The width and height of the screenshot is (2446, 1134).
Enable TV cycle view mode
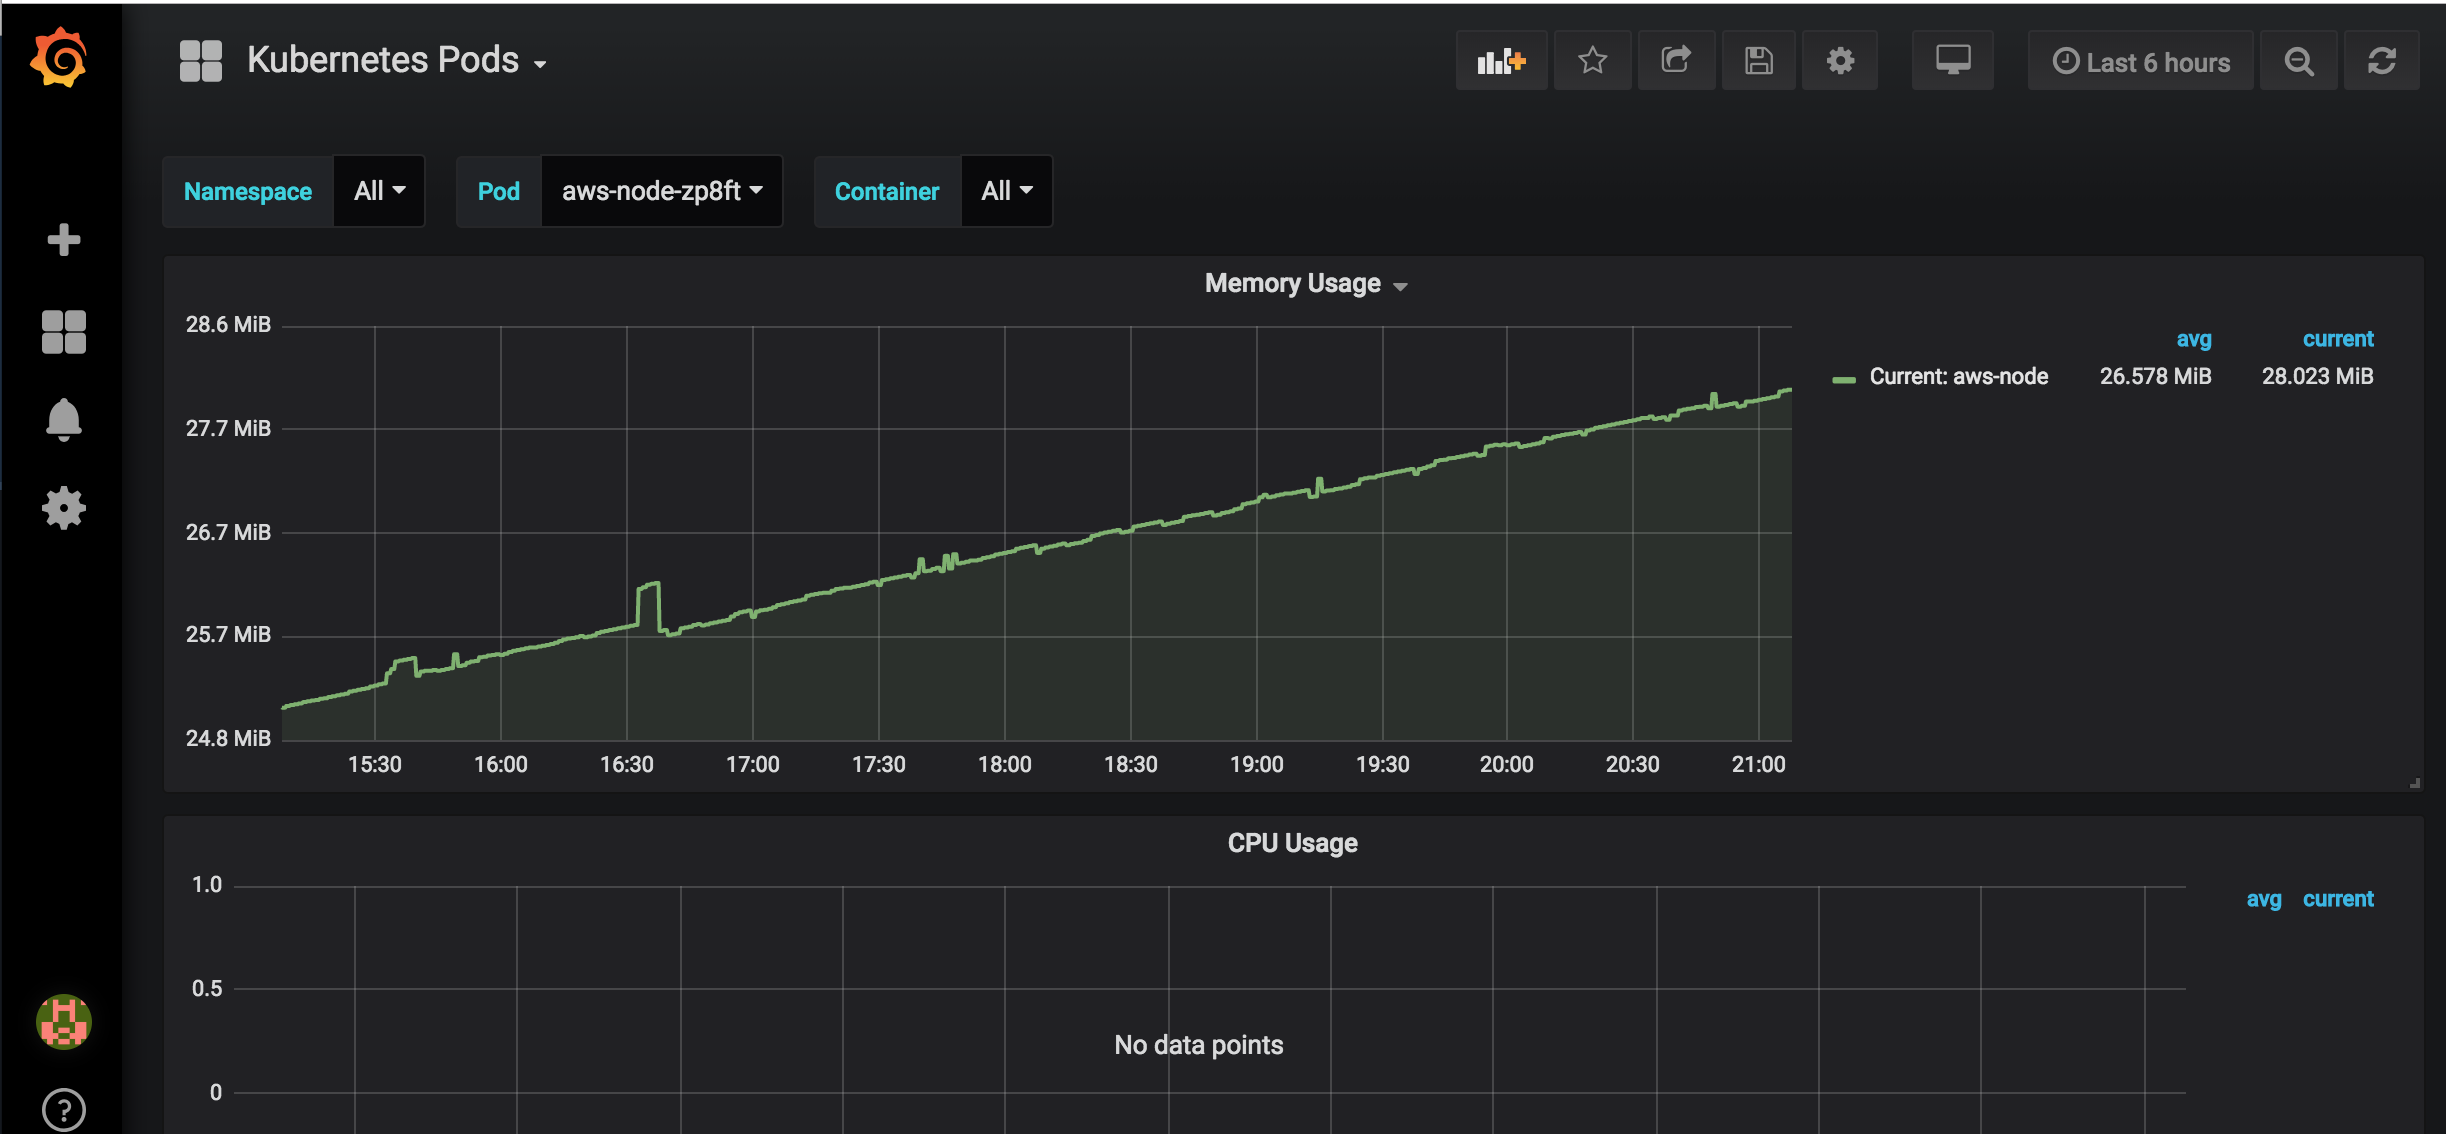(x=1952, y=60)
